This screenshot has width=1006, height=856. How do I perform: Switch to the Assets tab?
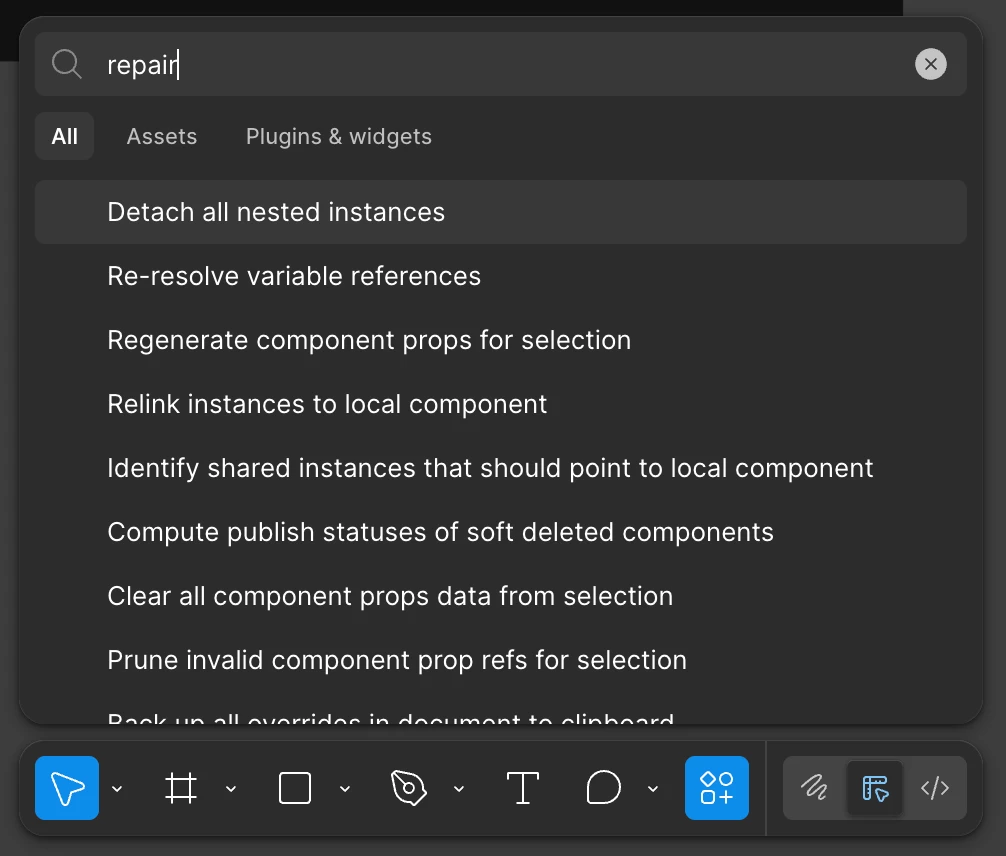tap(162, 136)
